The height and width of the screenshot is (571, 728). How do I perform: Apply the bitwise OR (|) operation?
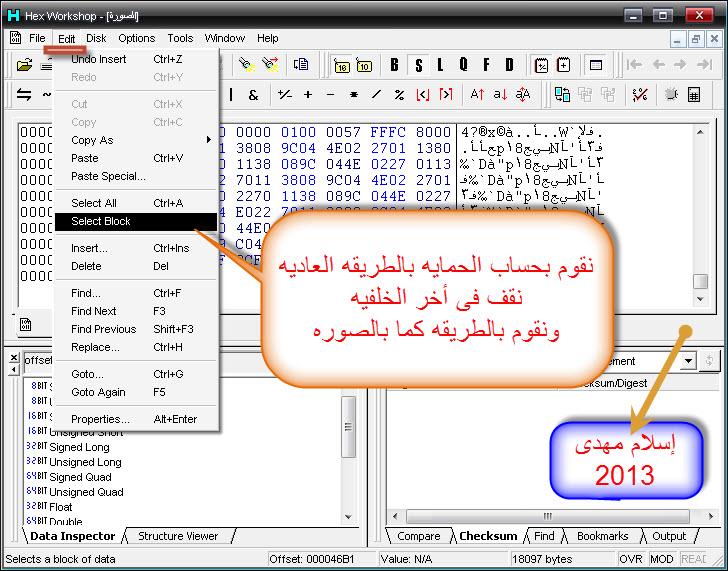pos(231,95)
